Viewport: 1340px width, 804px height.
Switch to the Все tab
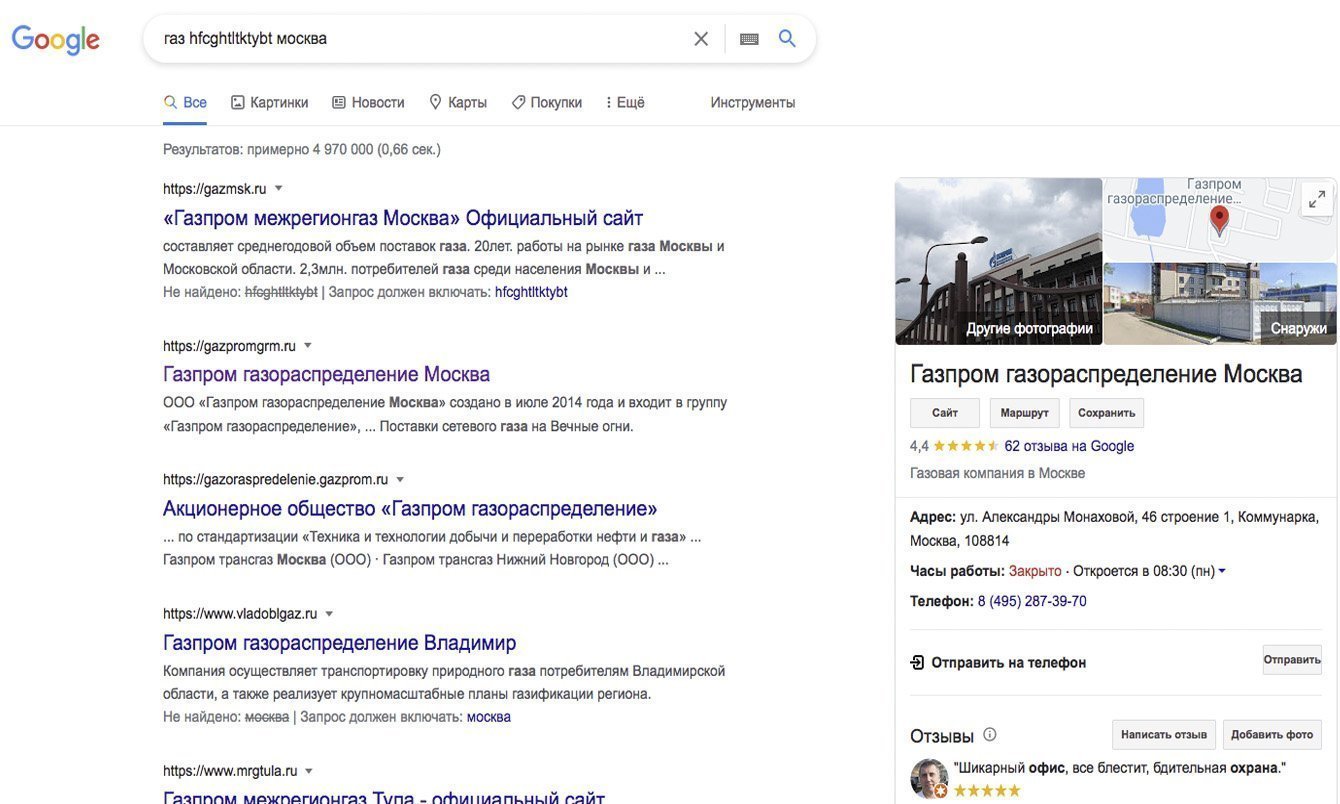tap(185, 102)
